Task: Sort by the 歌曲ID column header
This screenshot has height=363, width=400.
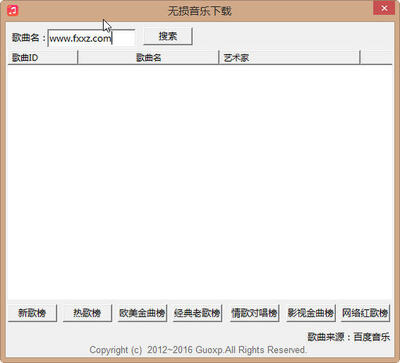Action: click(x=42, y=57)
